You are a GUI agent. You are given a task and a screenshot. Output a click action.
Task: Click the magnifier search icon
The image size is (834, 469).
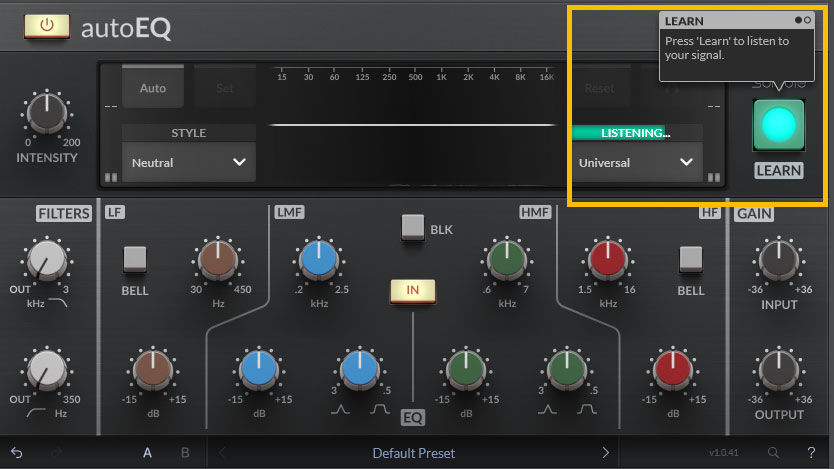tap(773, 453)
